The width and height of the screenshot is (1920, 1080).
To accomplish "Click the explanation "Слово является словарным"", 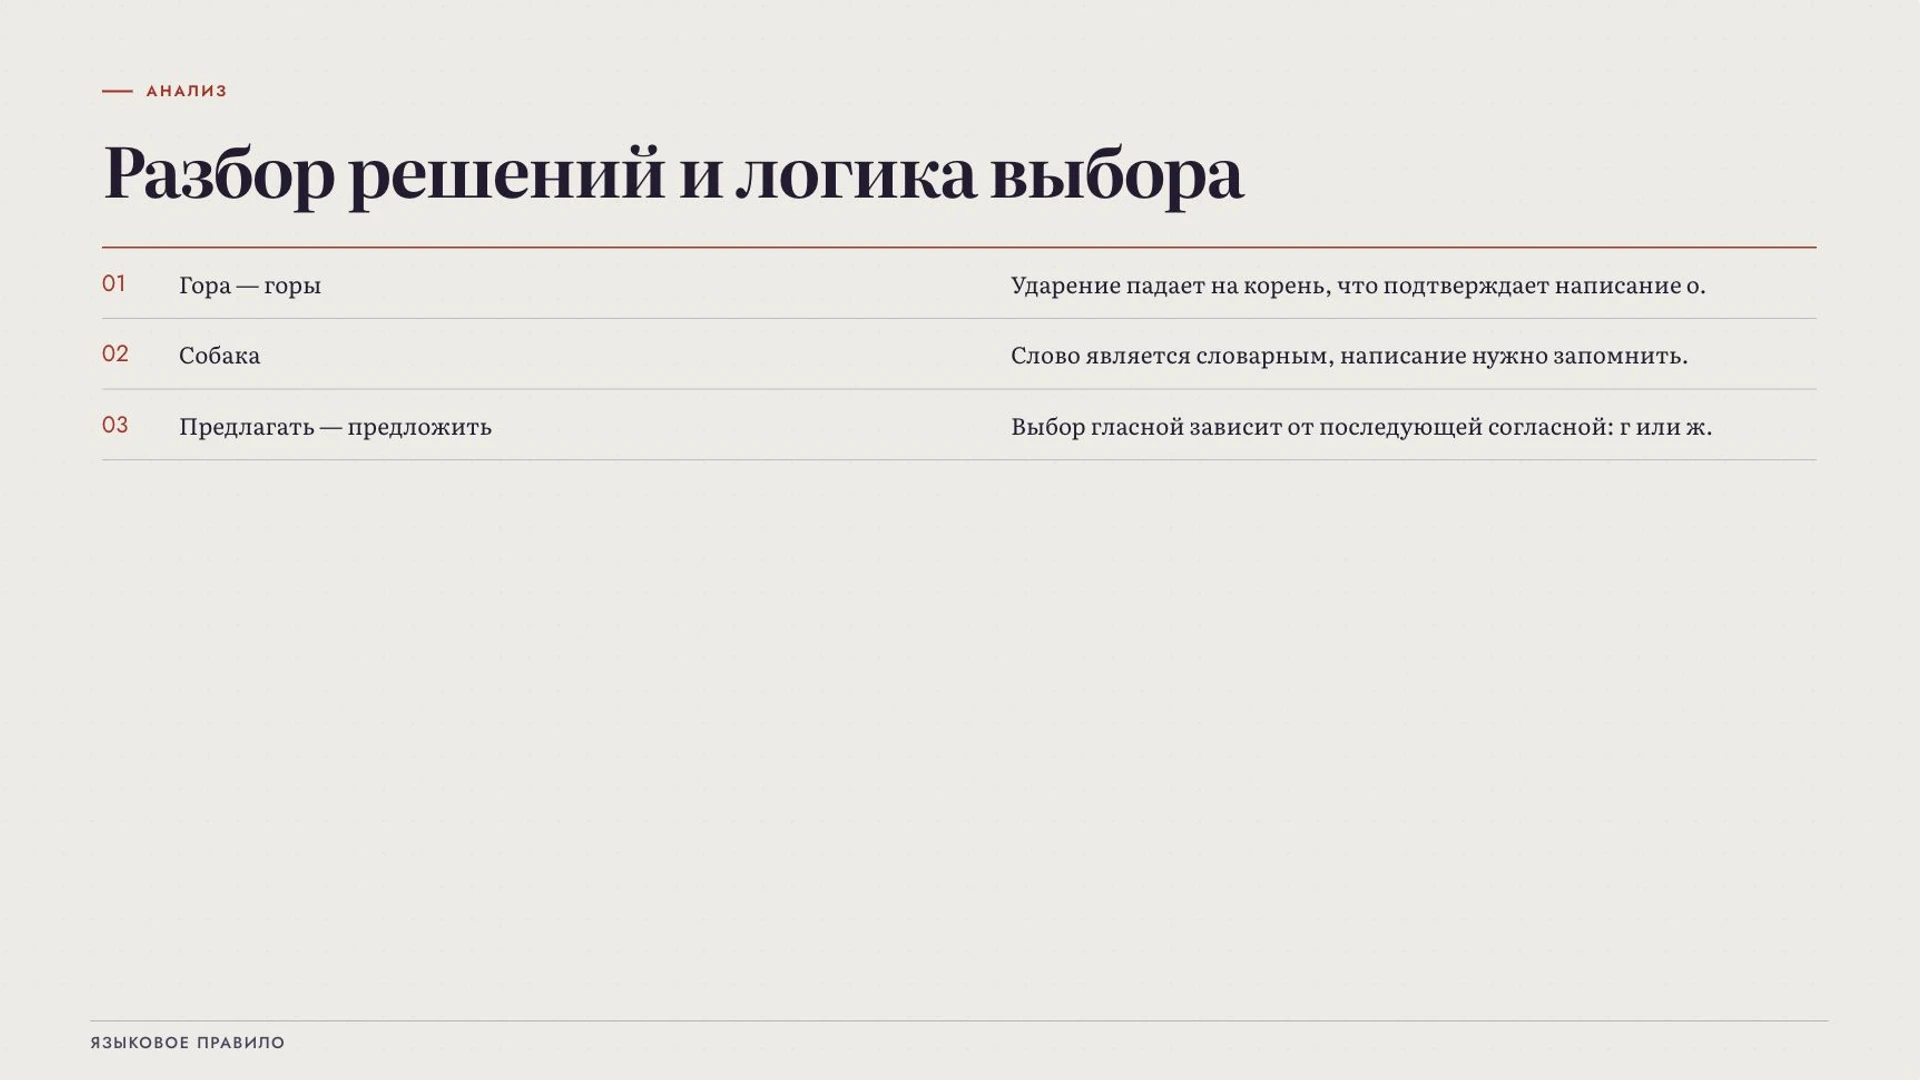I will [1349, 356].
